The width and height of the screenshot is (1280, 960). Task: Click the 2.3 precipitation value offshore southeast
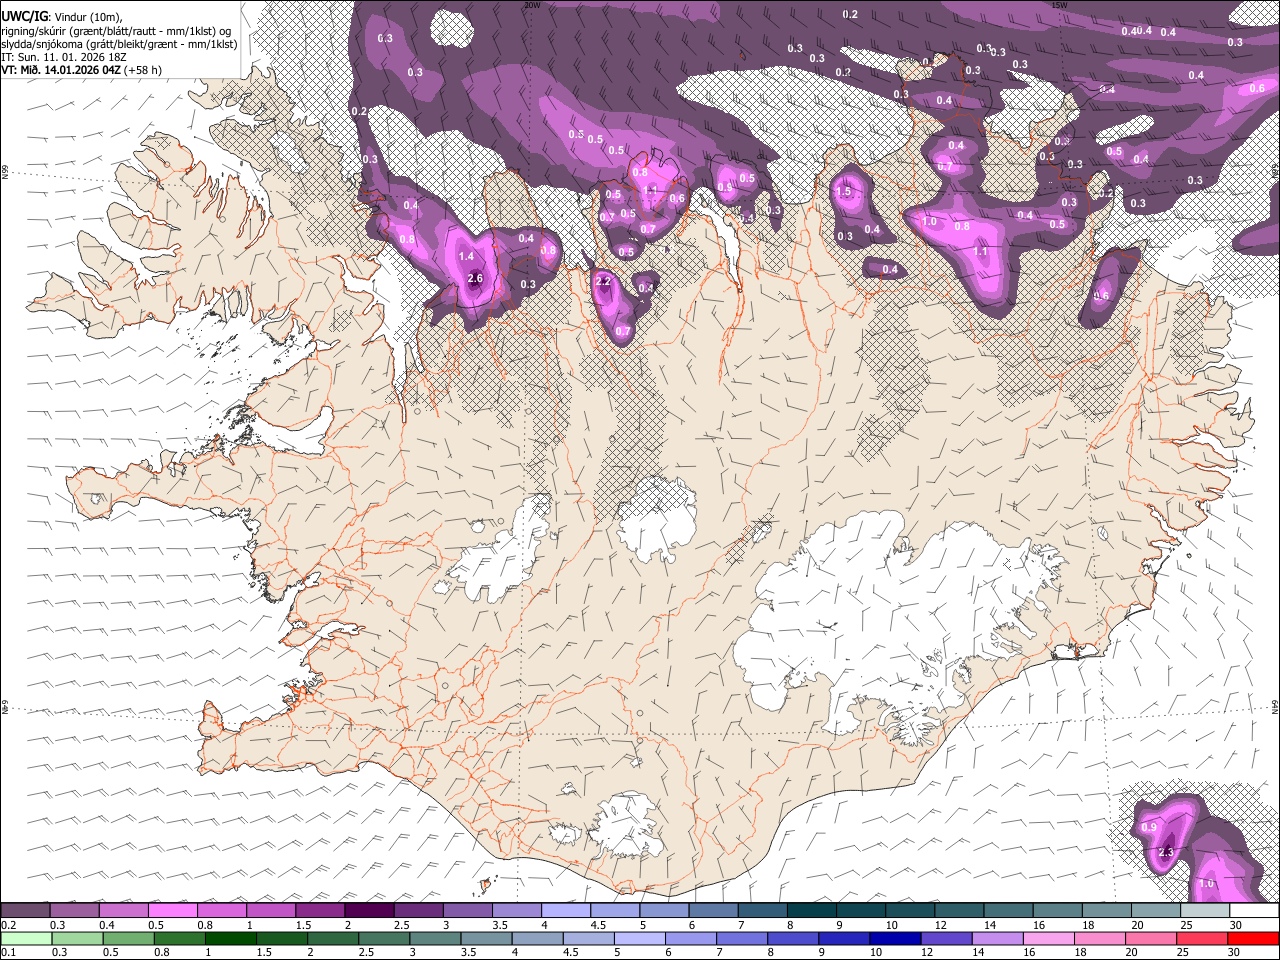(x=1166, y=852)
